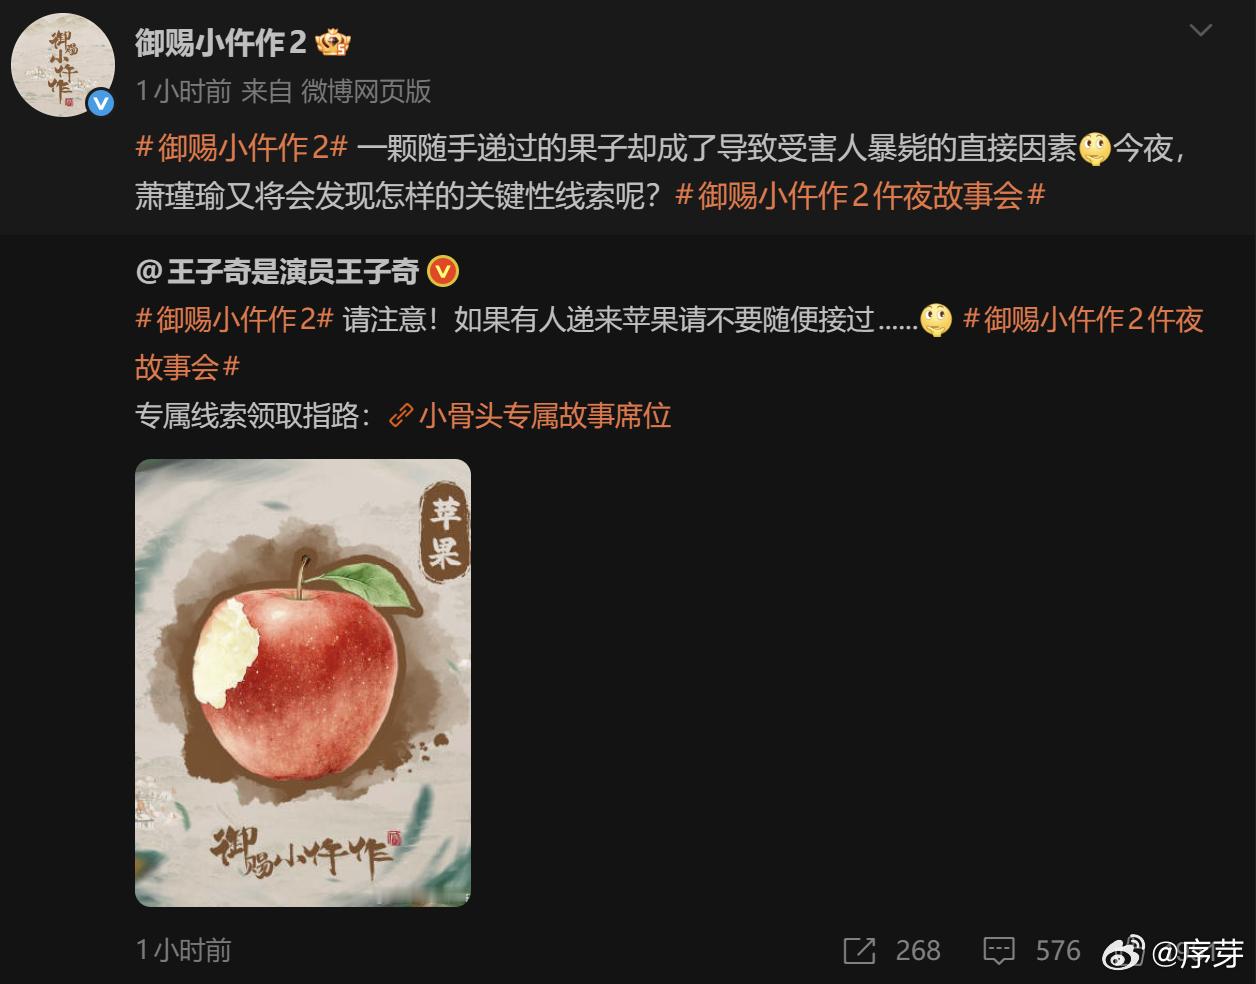Open the 御赐小仵作2 account name
Viewport: 1256px width, 984px height.
coord(220,43)
